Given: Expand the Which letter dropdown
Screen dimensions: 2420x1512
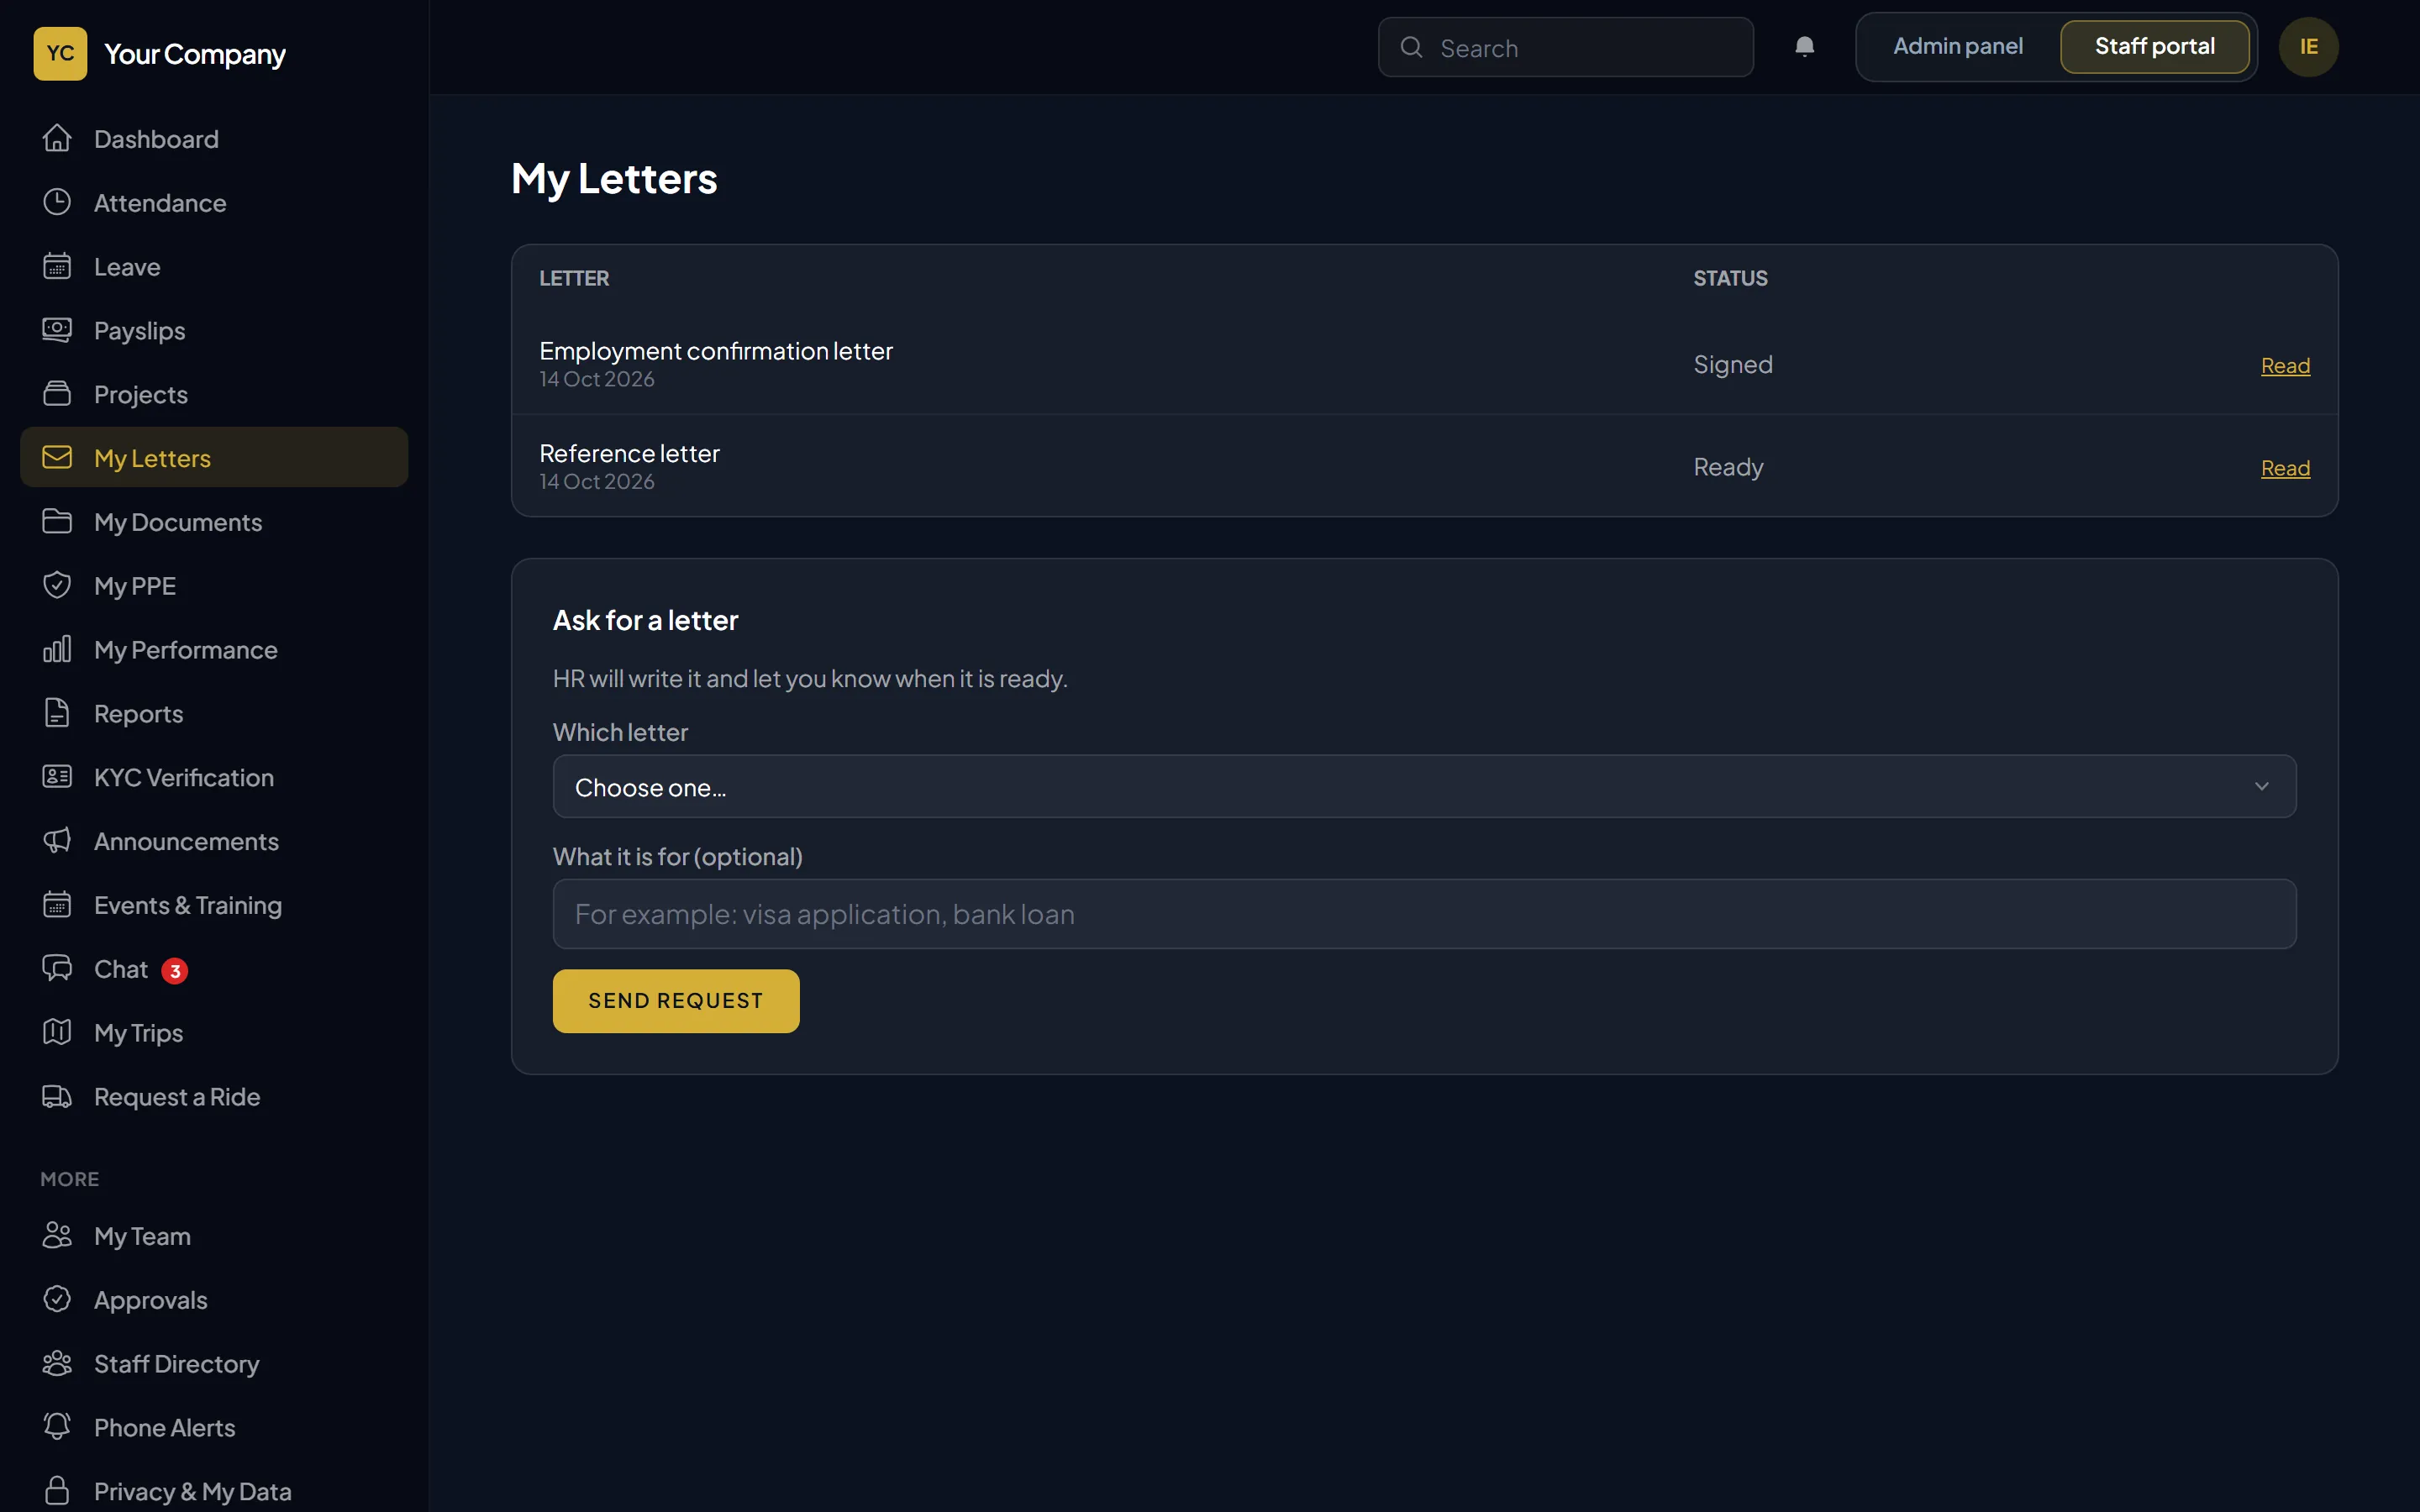Looking at the screenshot, I should 1424,787.
